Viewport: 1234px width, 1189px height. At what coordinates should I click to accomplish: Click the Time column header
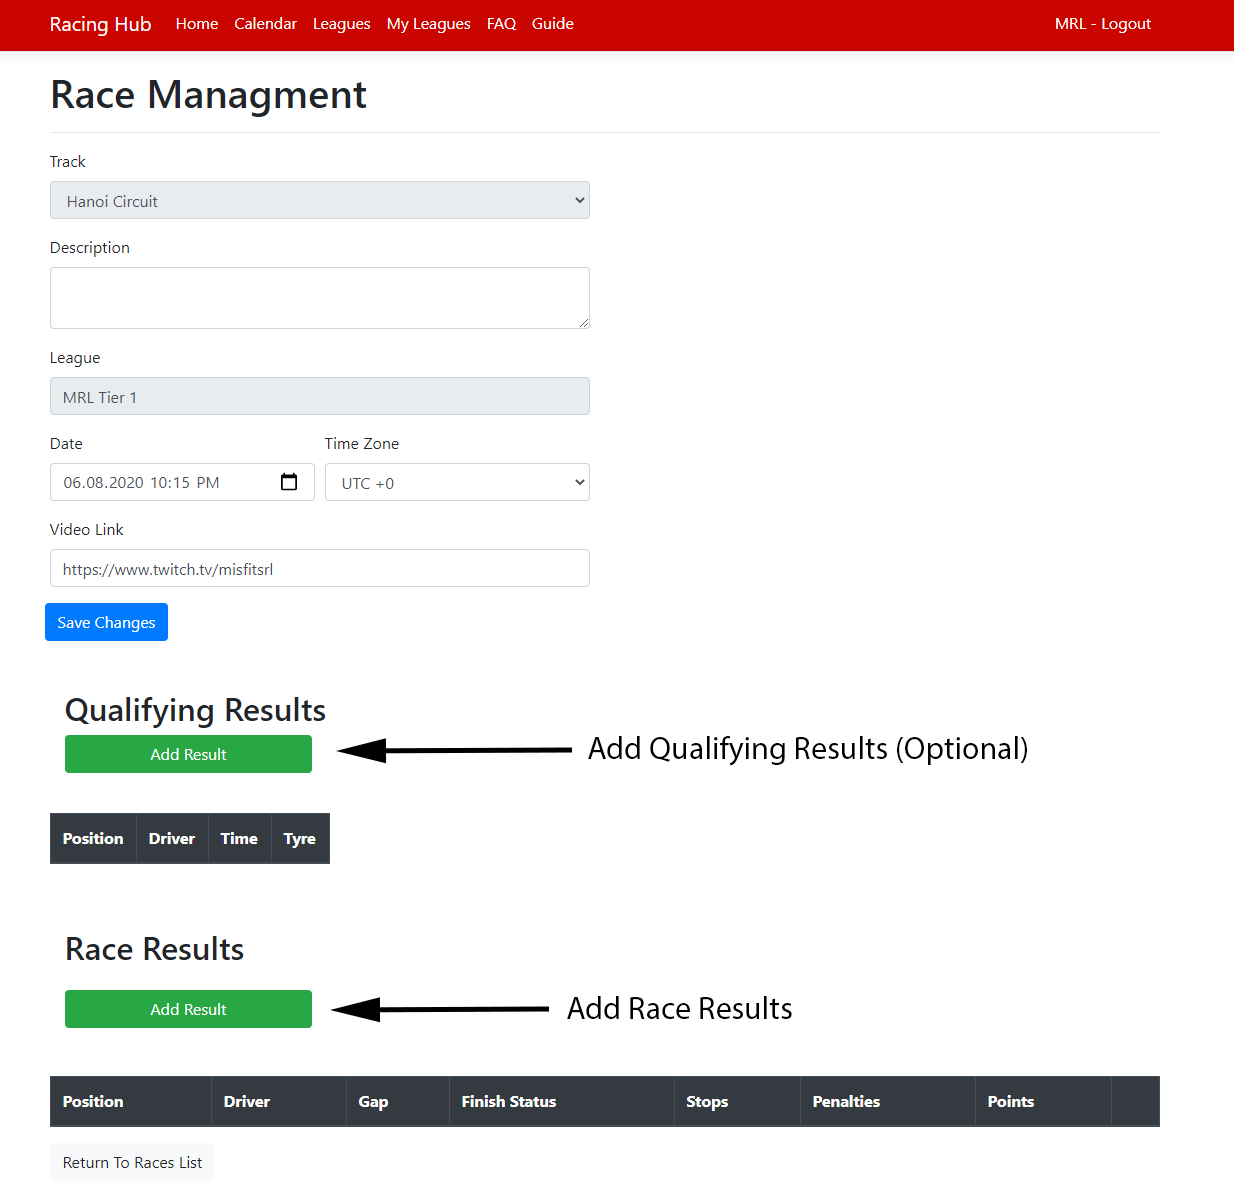(x=239, y=838)
